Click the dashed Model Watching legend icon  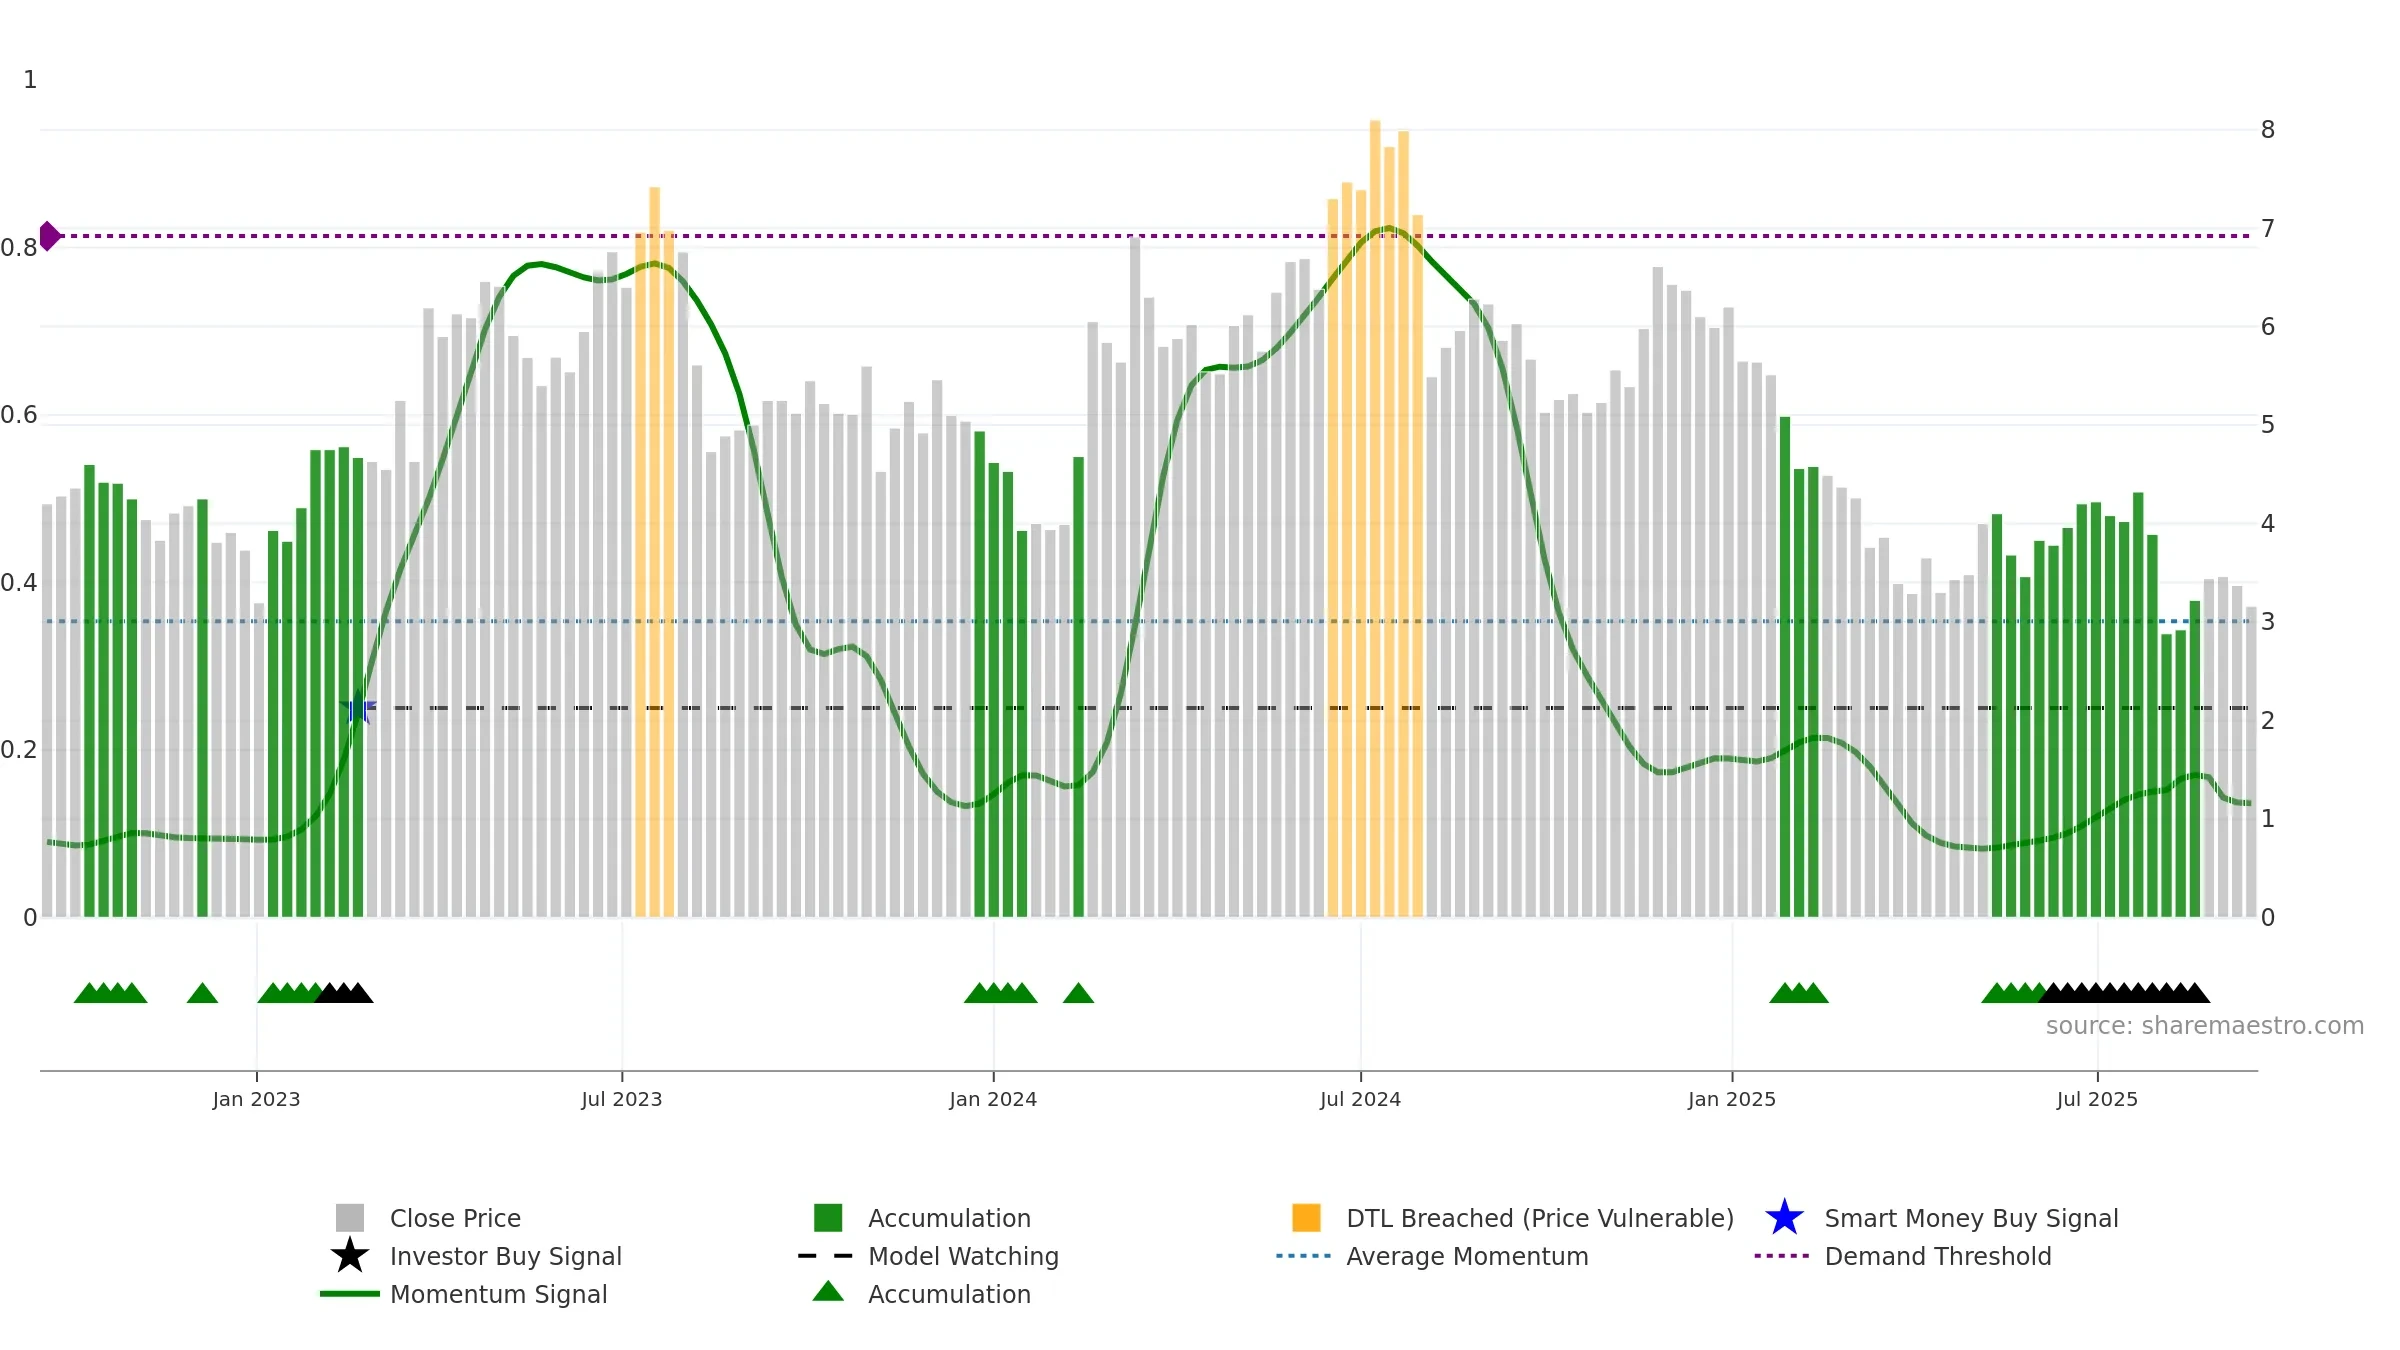826,1255
